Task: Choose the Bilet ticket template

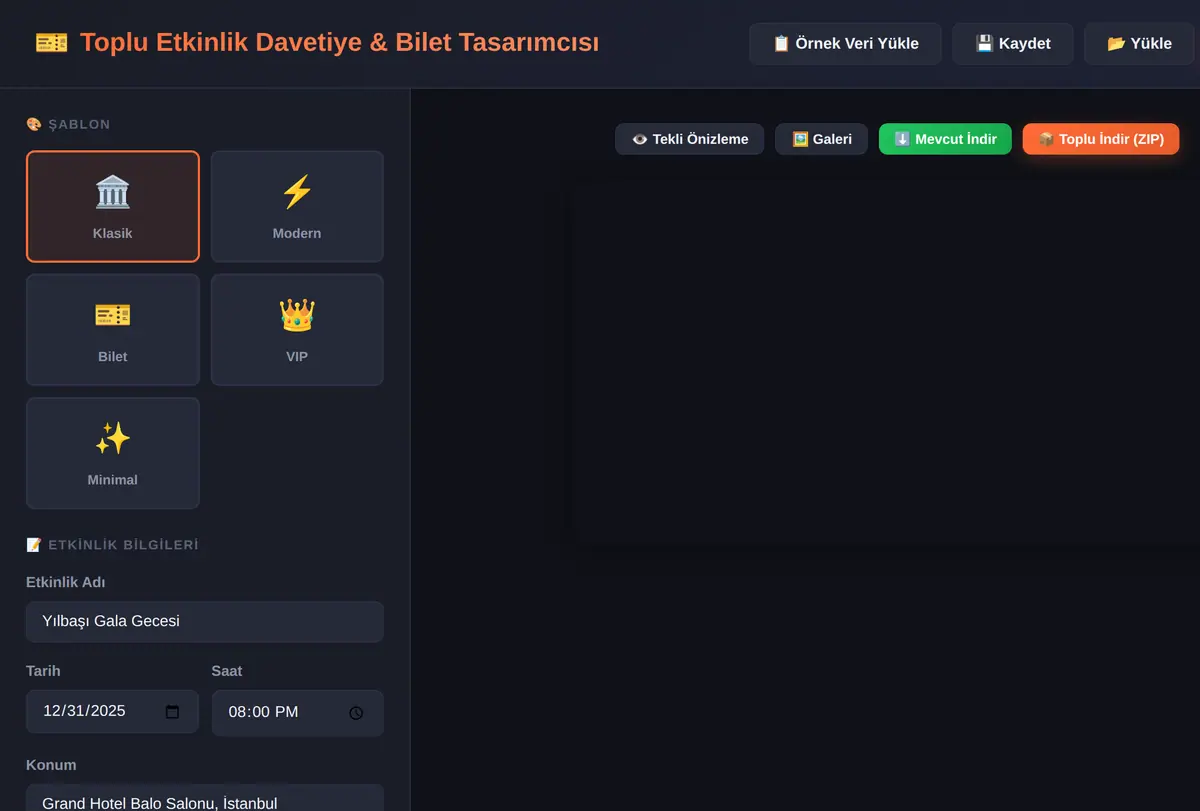Action: 113,329
